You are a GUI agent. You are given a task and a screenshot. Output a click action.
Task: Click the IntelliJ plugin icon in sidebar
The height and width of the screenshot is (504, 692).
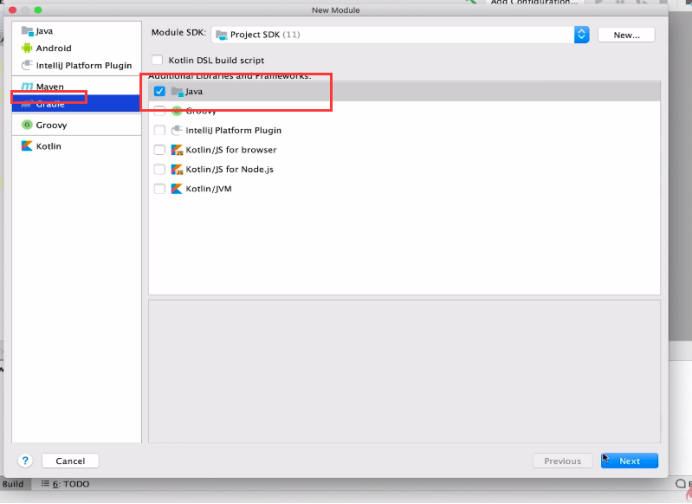click(27, 65)
